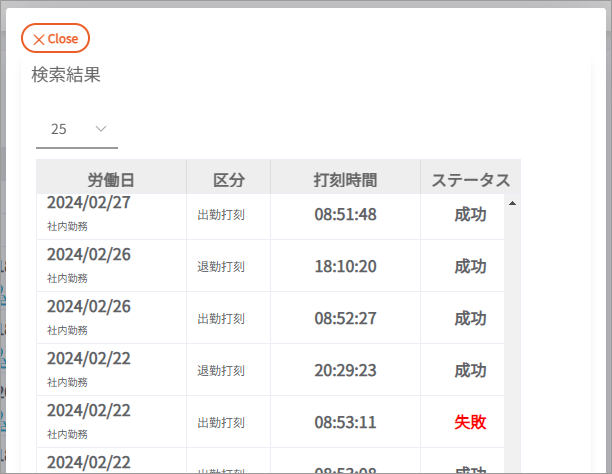Select the 2024/02/27 date cell
The image size is (612, 474).
coord(89,203)
